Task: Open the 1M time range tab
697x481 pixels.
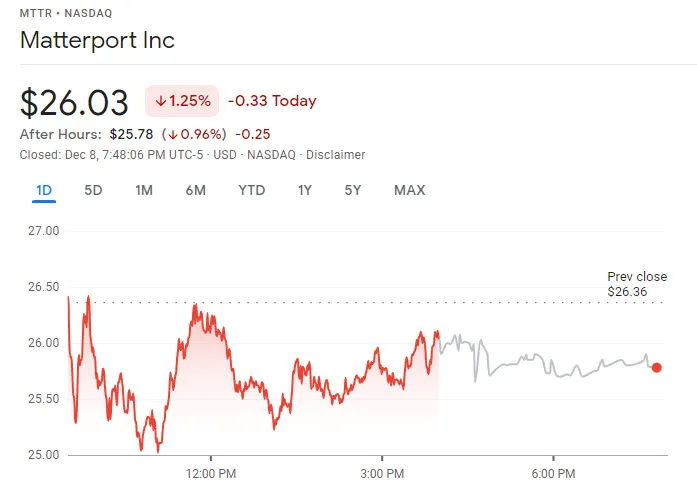Action: (144, 190)
